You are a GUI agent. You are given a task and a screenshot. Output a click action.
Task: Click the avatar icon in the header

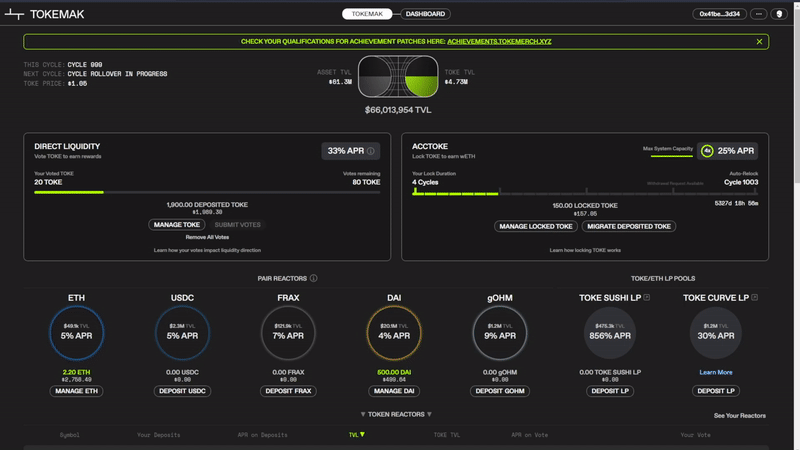779,14
